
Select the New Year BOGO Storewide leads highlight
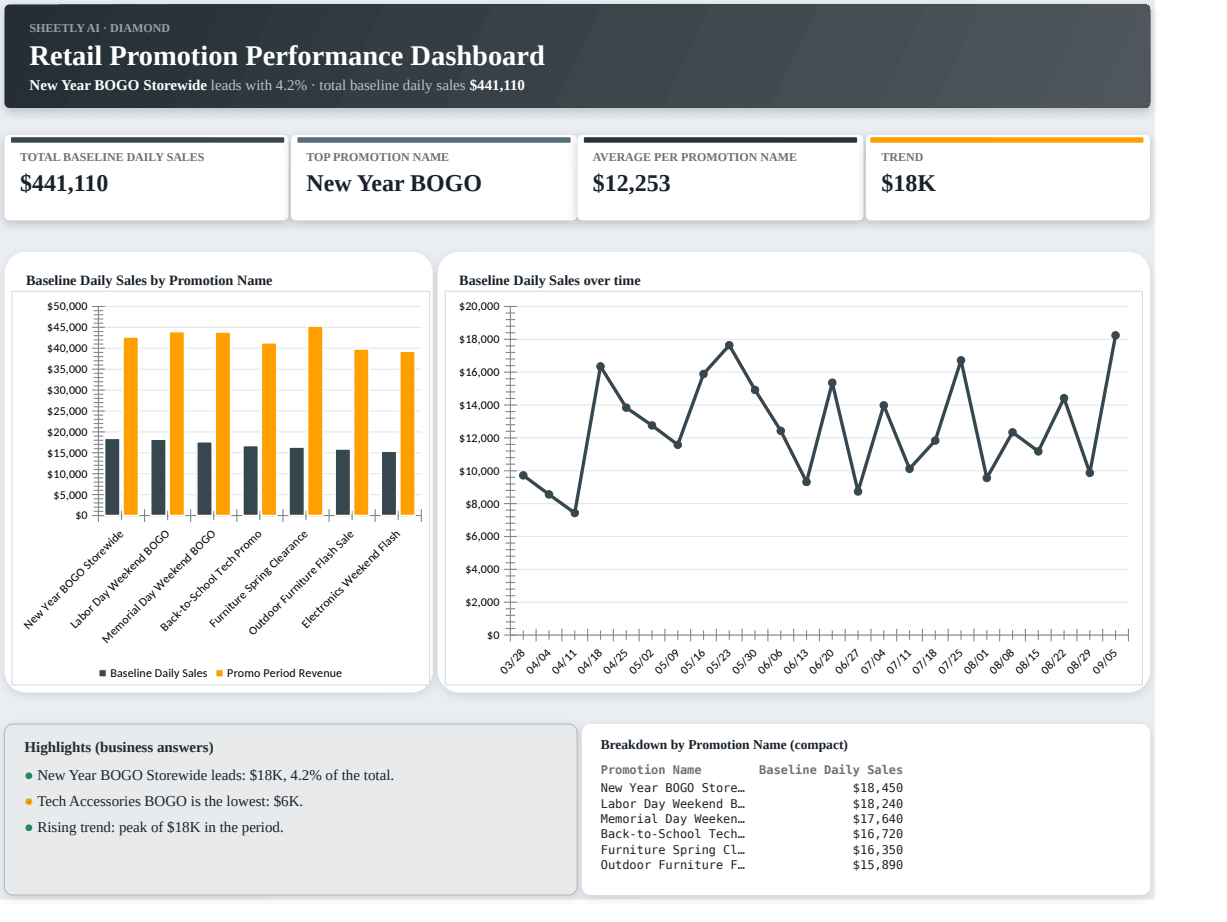point(216,775)
